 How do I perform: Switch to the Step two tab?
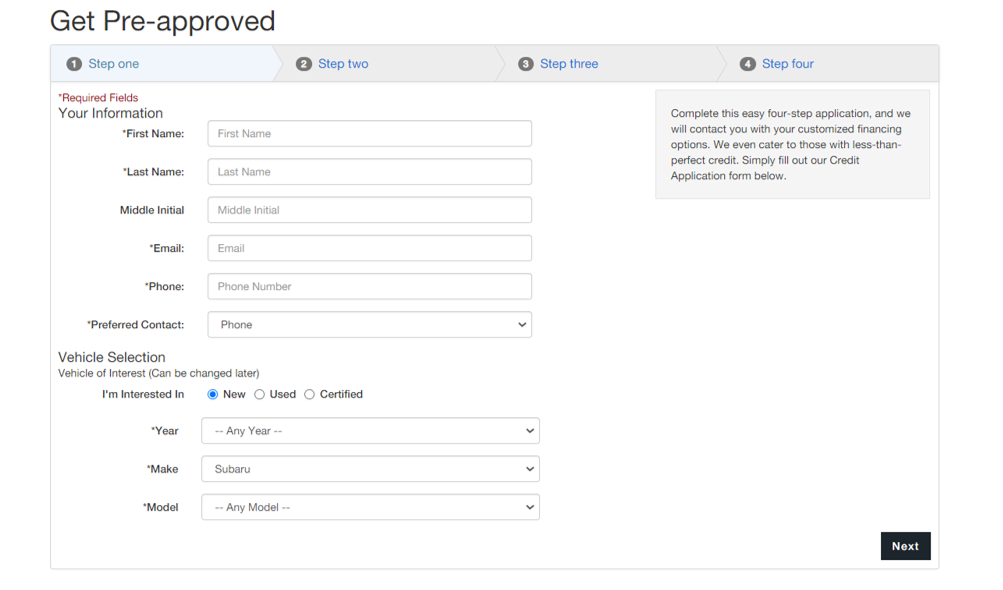point(343,64)
